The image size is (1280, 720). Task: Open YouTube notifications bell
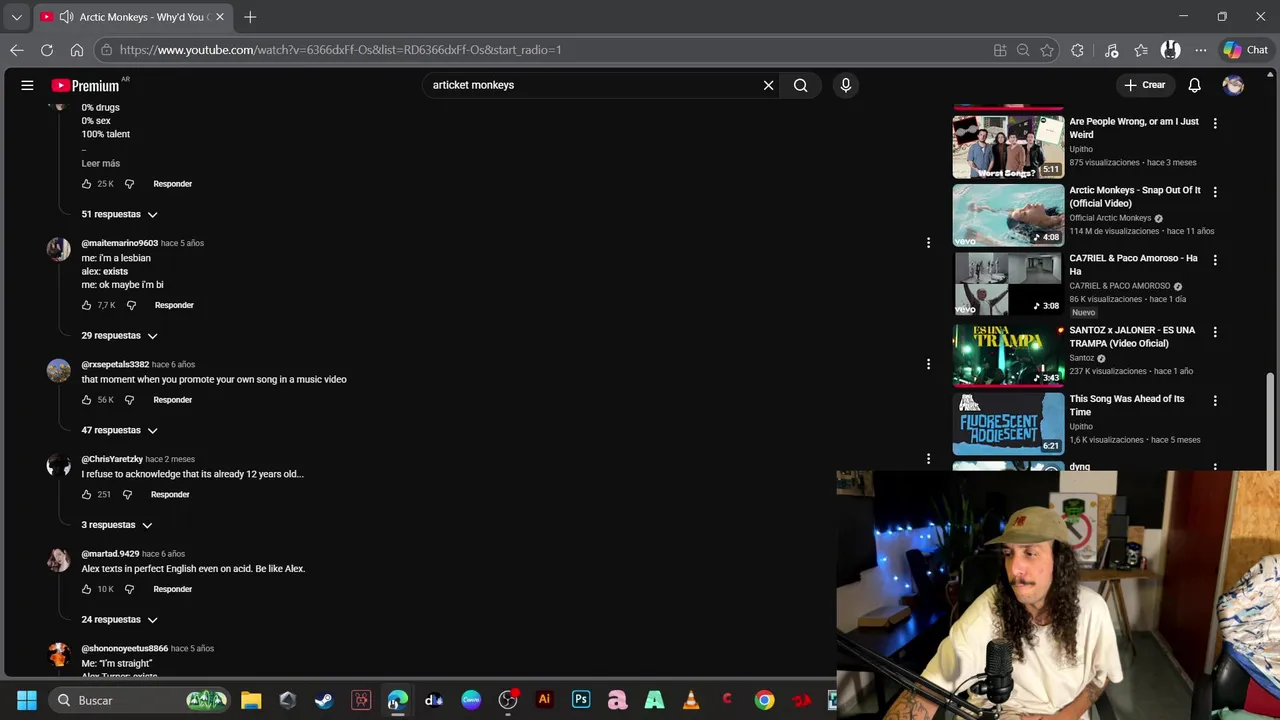[x=1194, y=85]
